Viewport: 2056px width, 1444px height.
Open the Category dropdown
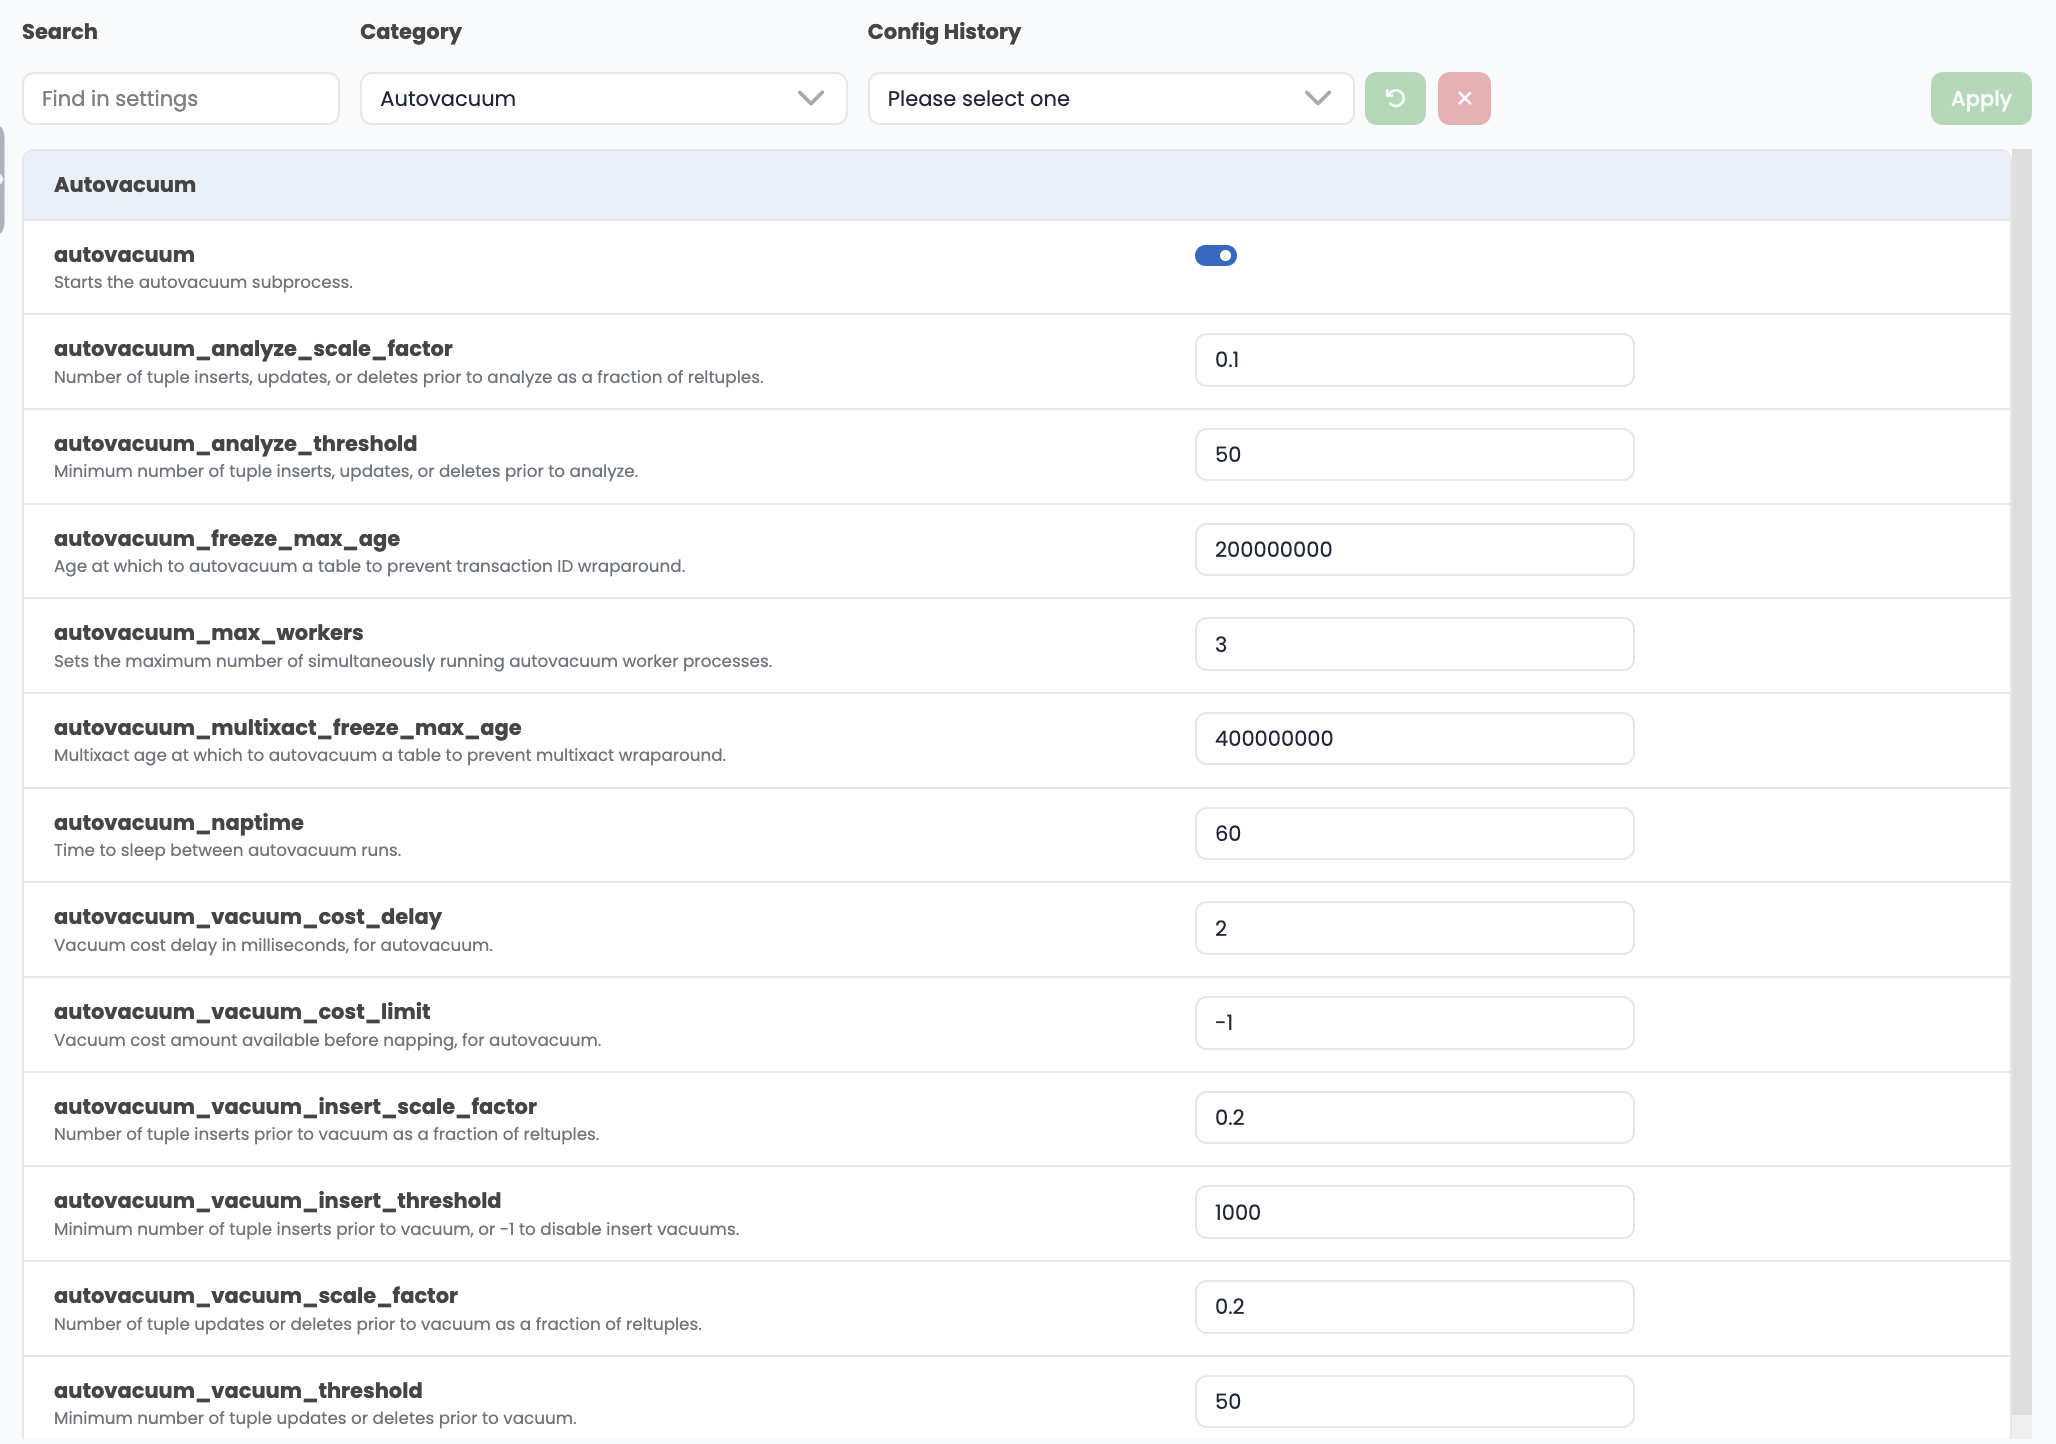pyautogui.click(x=602, y=98)
